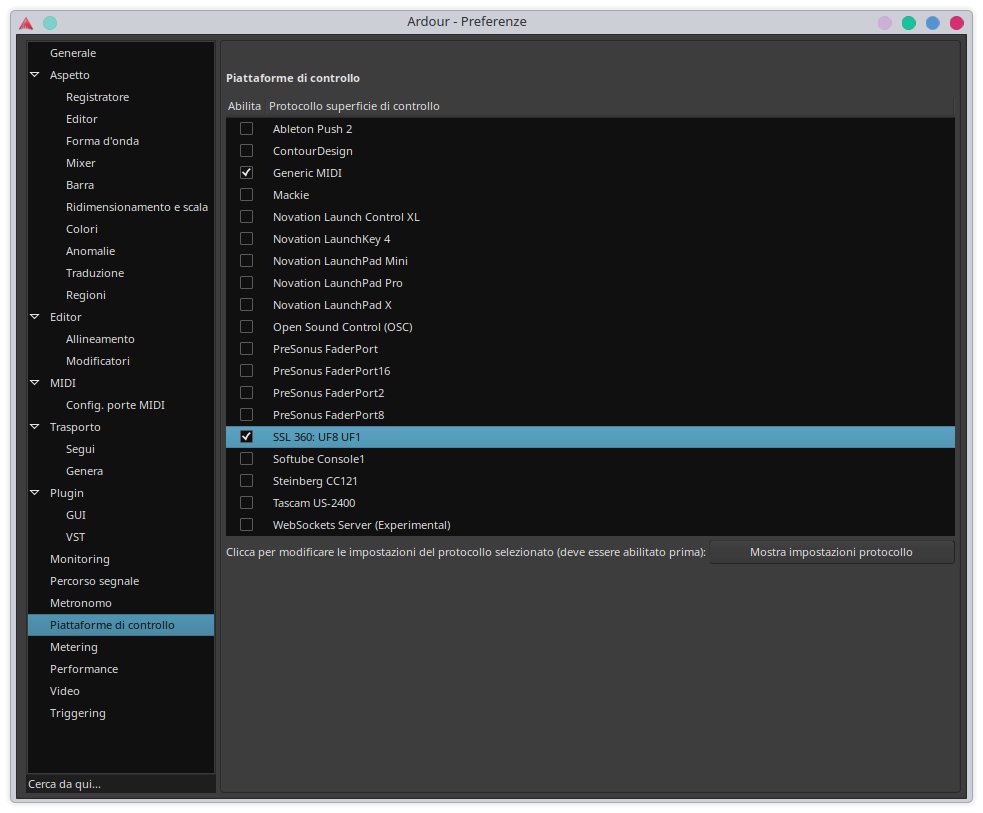Click the blue circle title bar button
Viewport: 983px width, 813px height.
point(933,22)
